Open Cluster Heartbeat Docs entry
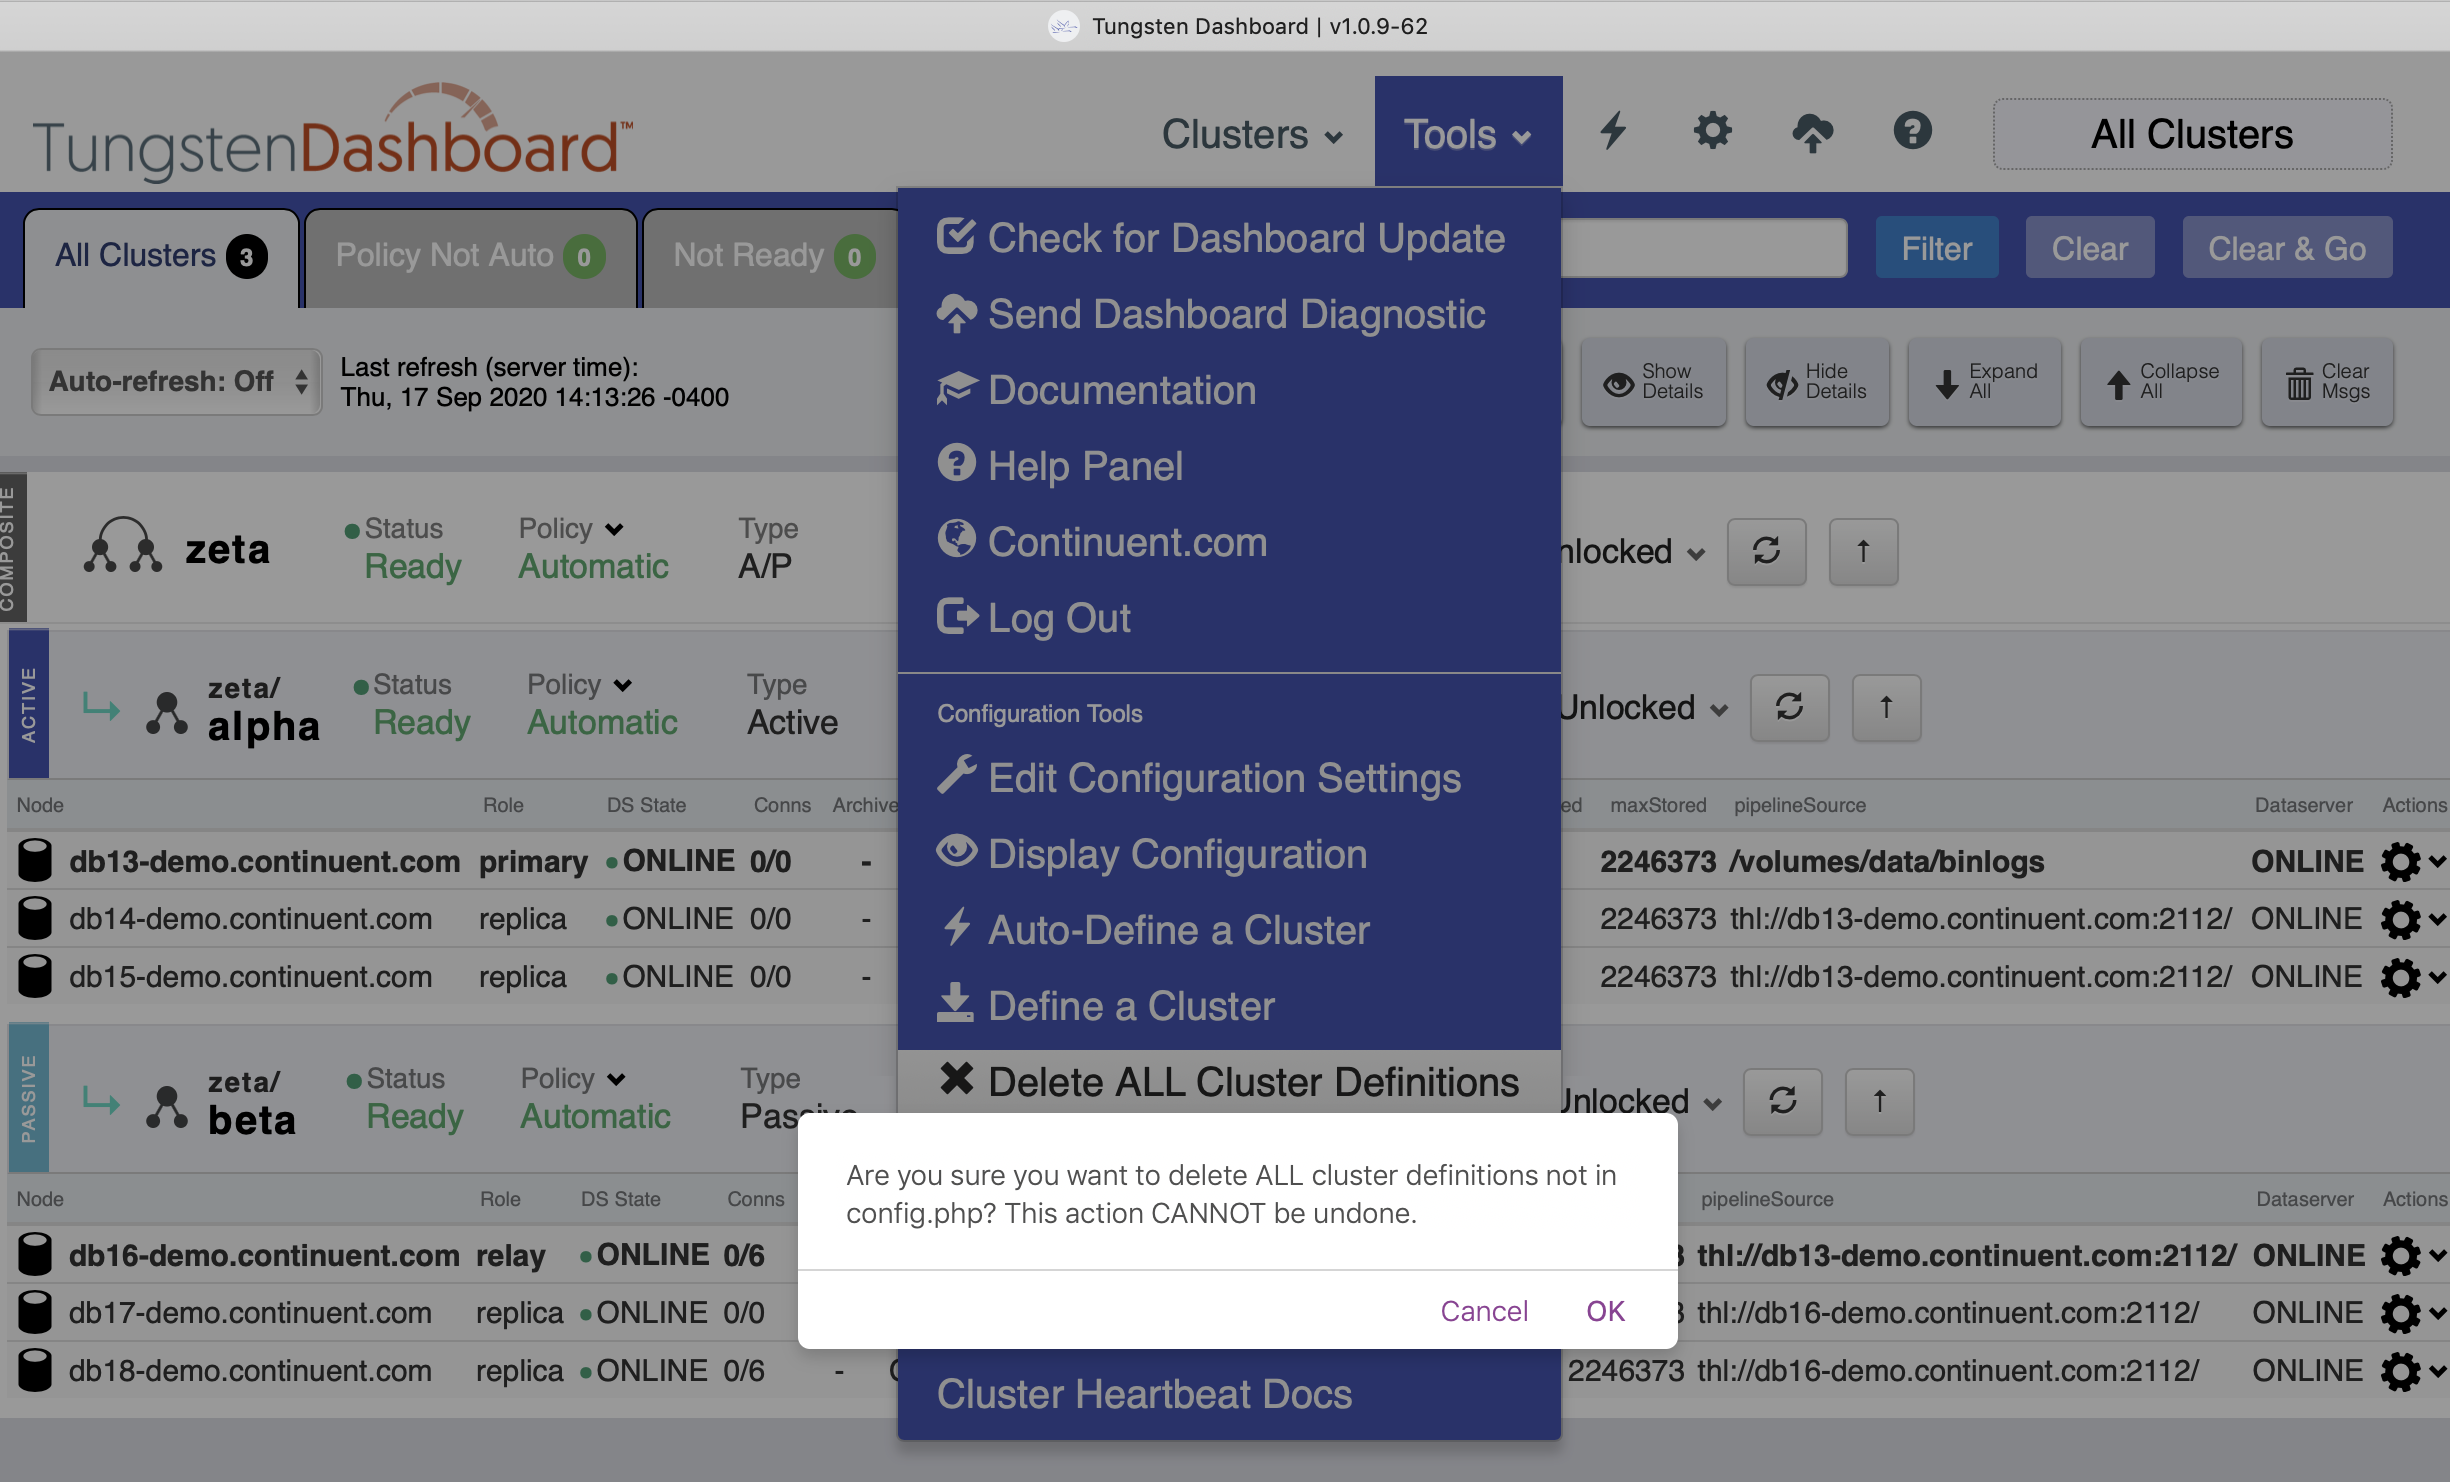This screenshot has height=1482, width=2450. point(1229,1394)
